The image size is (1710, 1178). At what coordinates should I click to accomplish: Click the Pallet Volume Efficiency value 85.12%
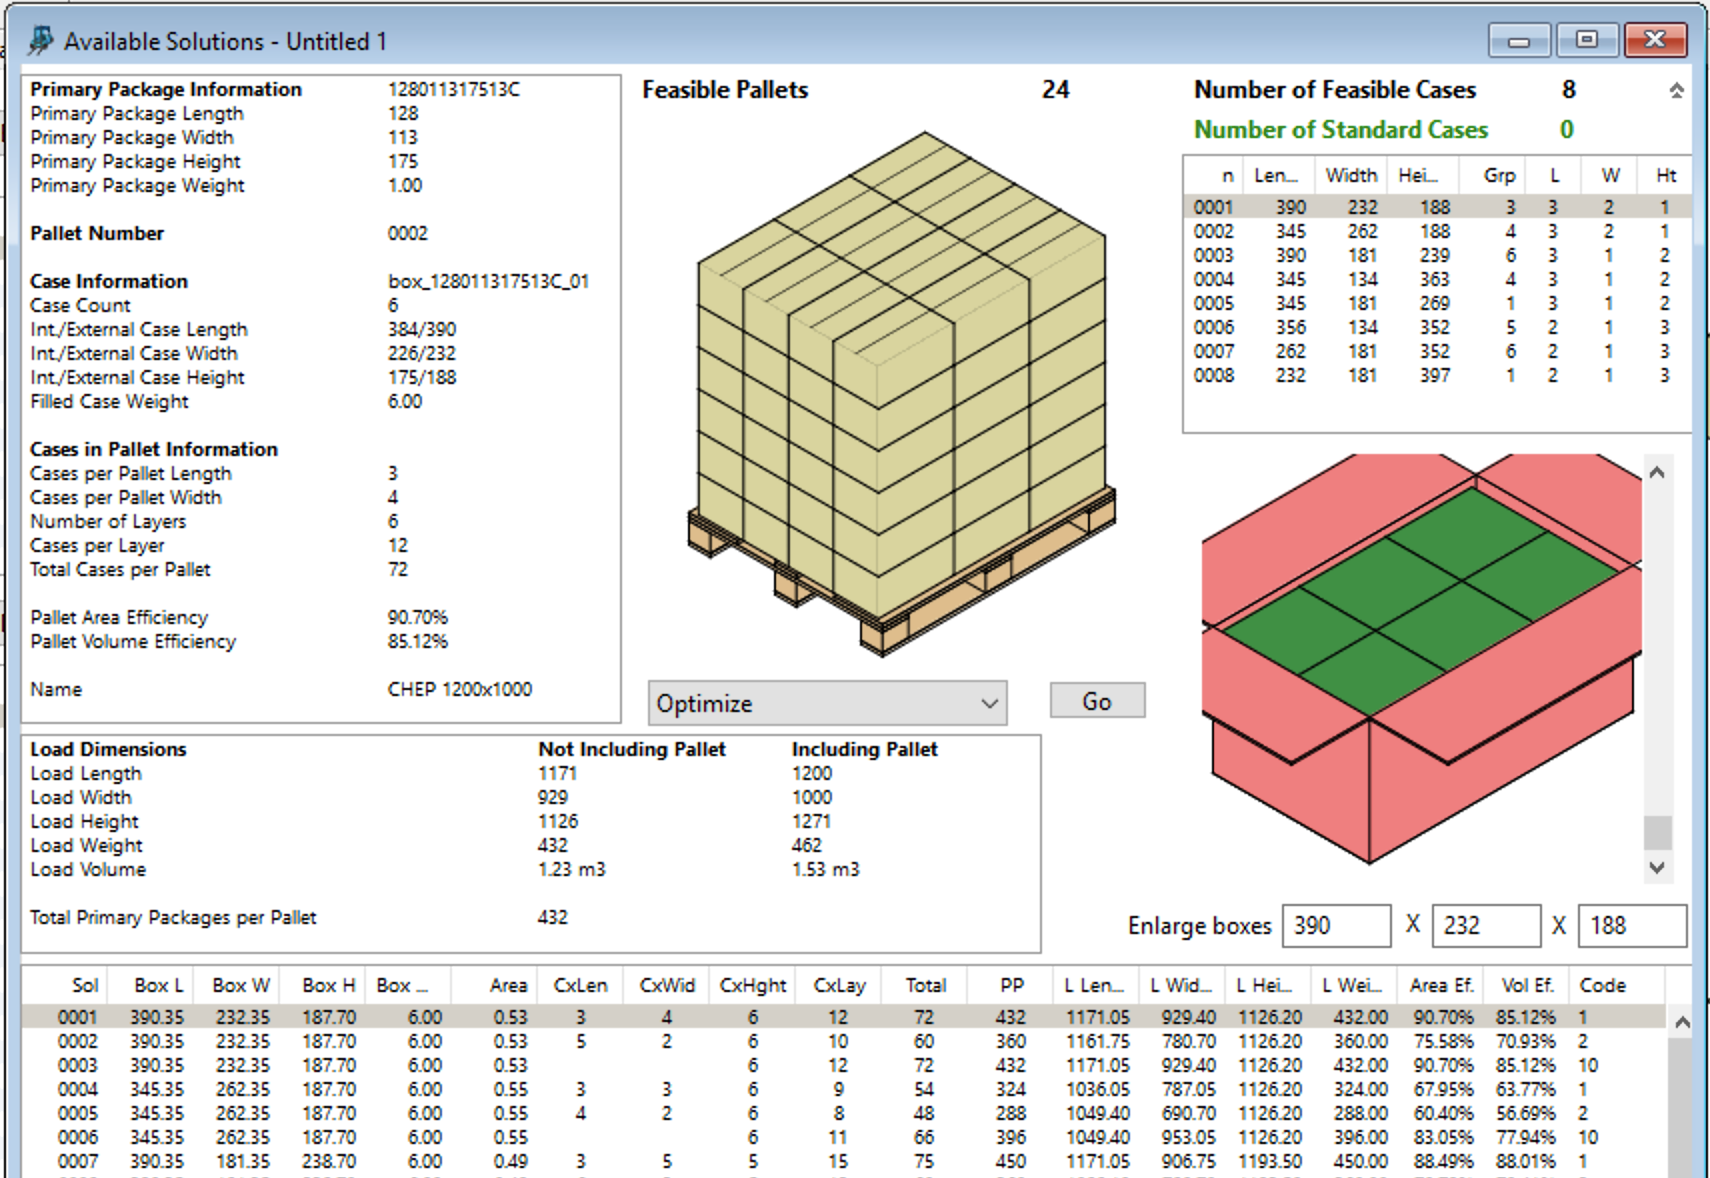point(418,641)
